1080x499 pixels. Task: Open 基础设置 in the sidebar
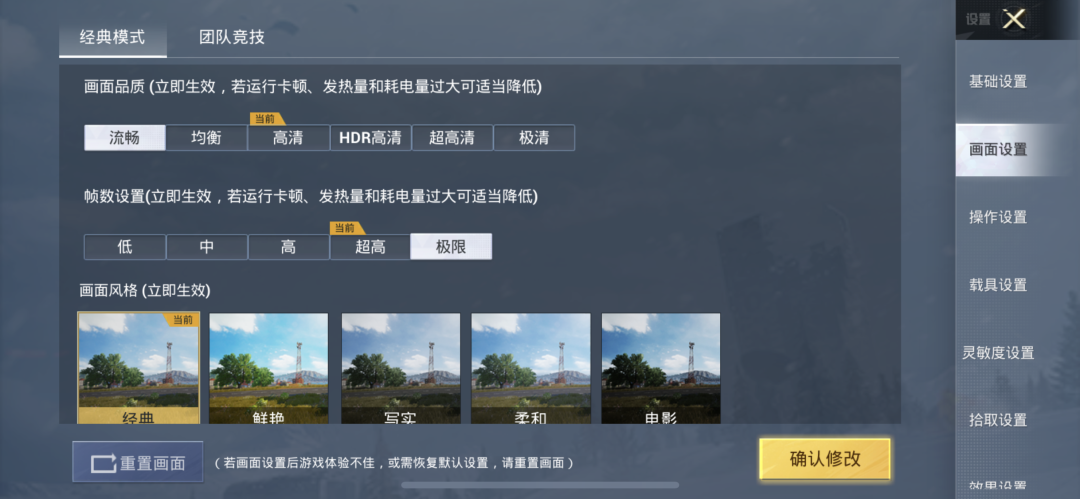coord(998,82)
